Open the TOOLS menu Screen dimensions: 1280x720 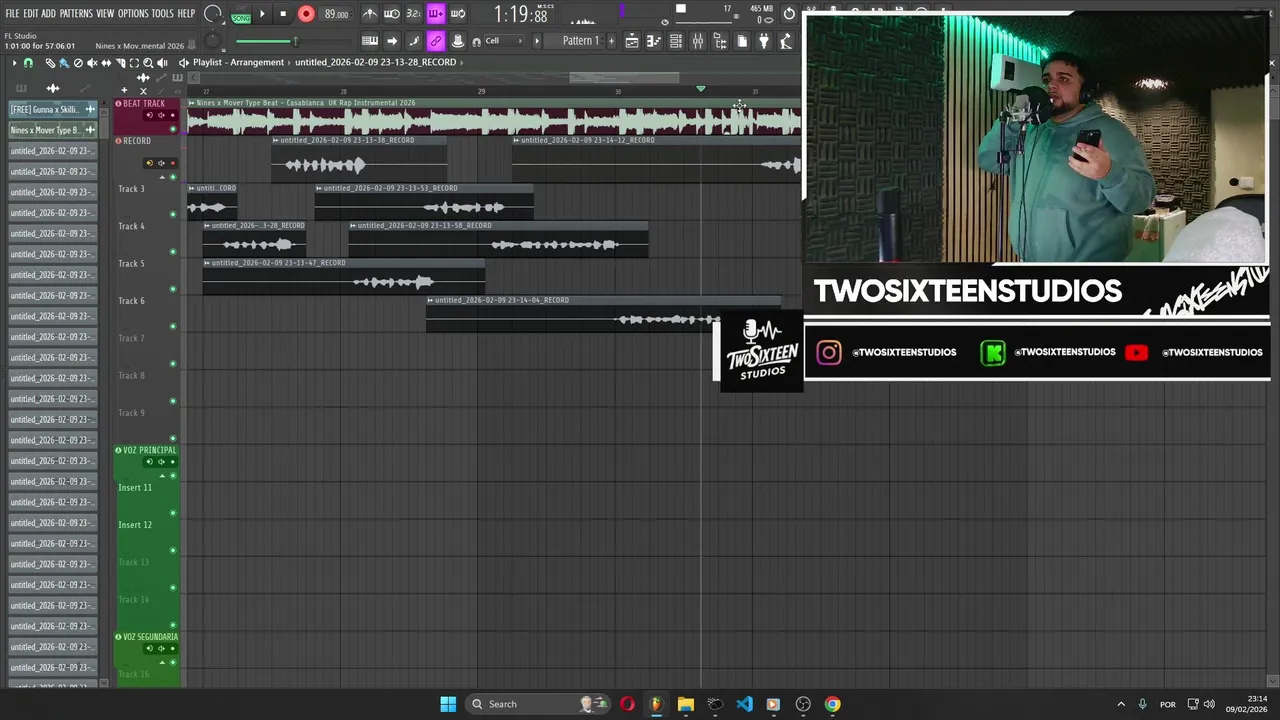click(x=162, y=13)
